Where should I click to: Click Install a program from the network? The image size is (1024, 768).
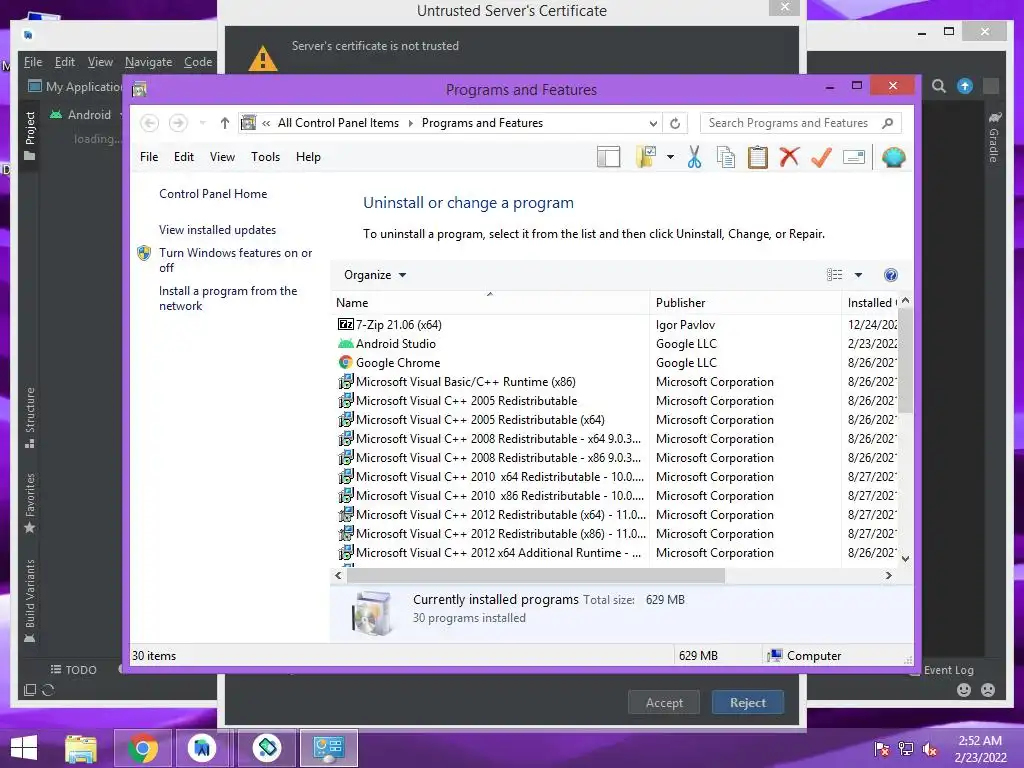point(228,298)
